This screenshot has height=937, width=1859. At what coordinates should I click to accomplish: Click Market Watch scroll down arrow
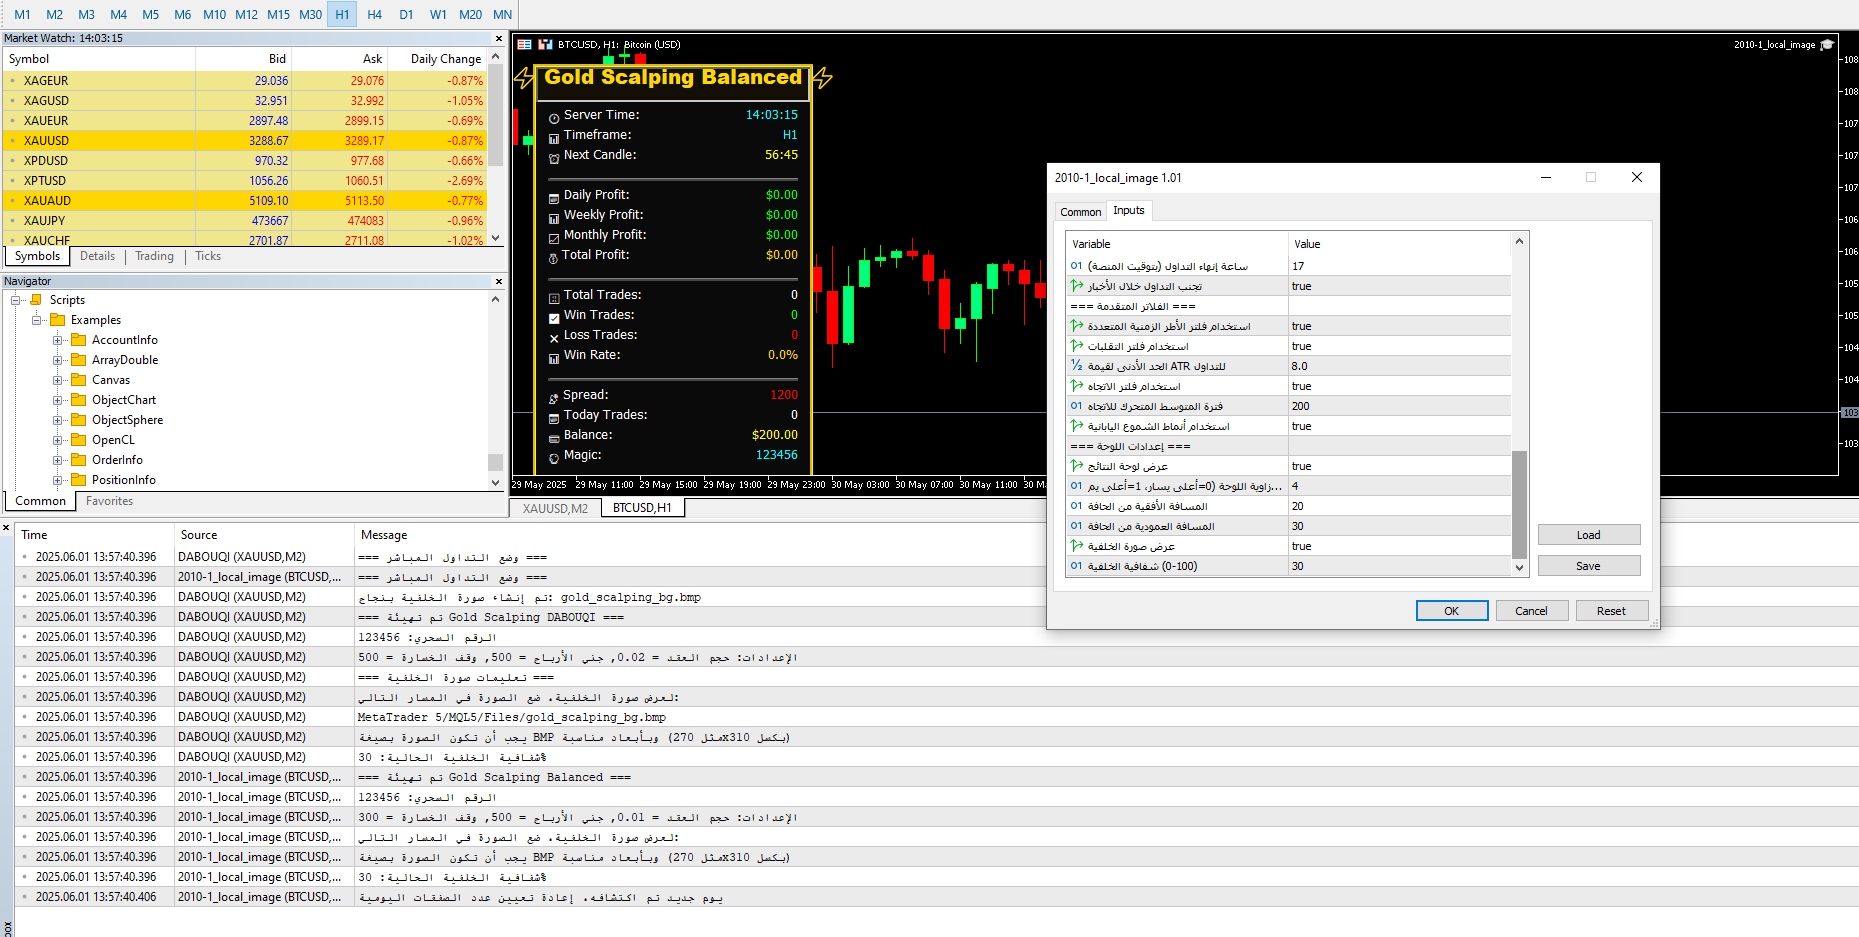tap(496, 239)
